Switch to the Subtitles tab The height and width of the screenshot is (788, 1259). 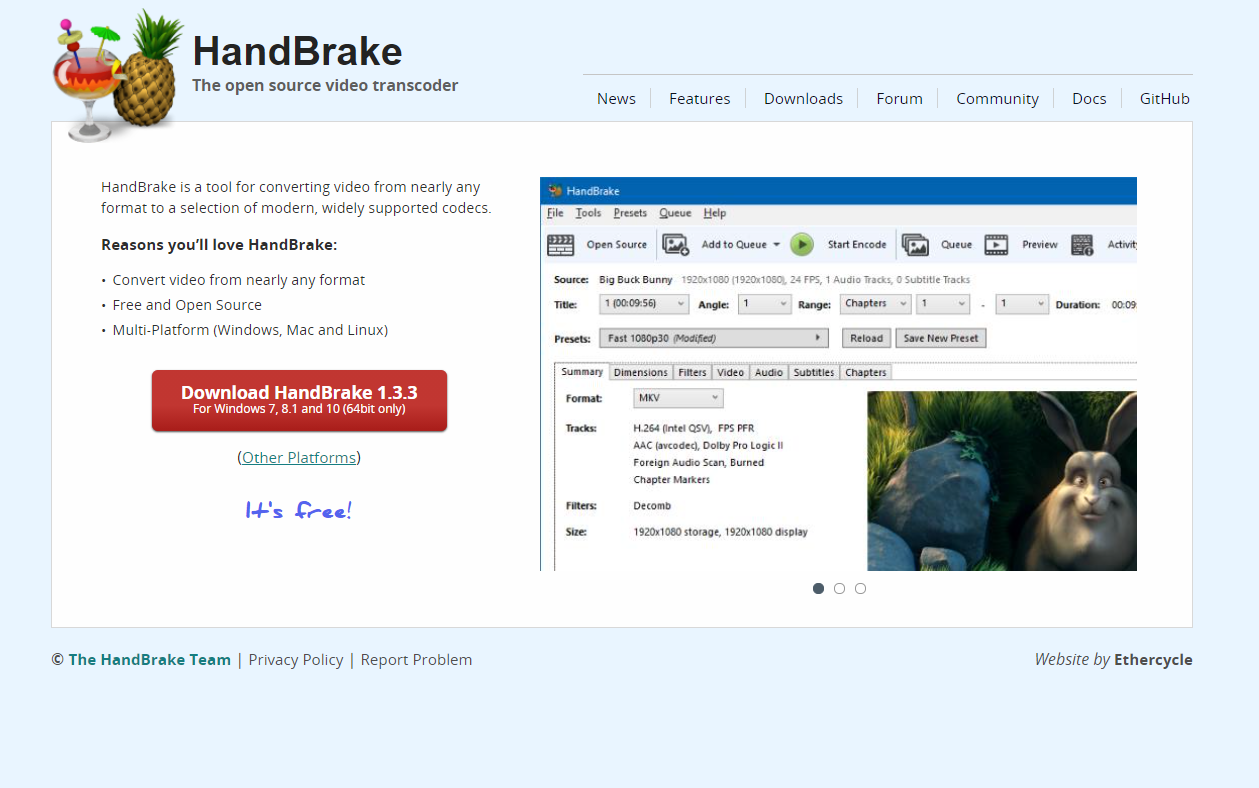814,372
